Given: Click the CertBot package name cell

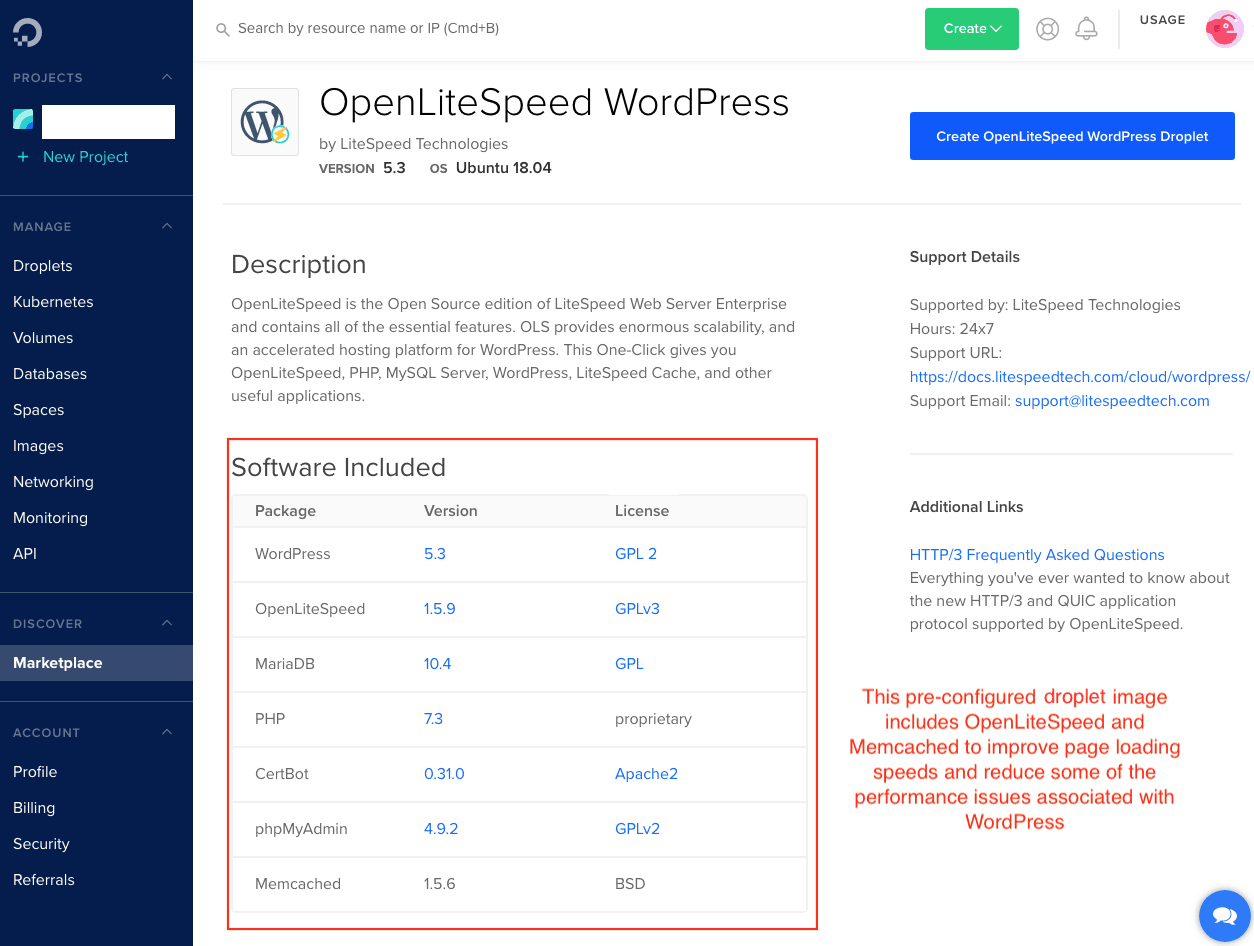Looking at the screenshot, I should (282, 774).
